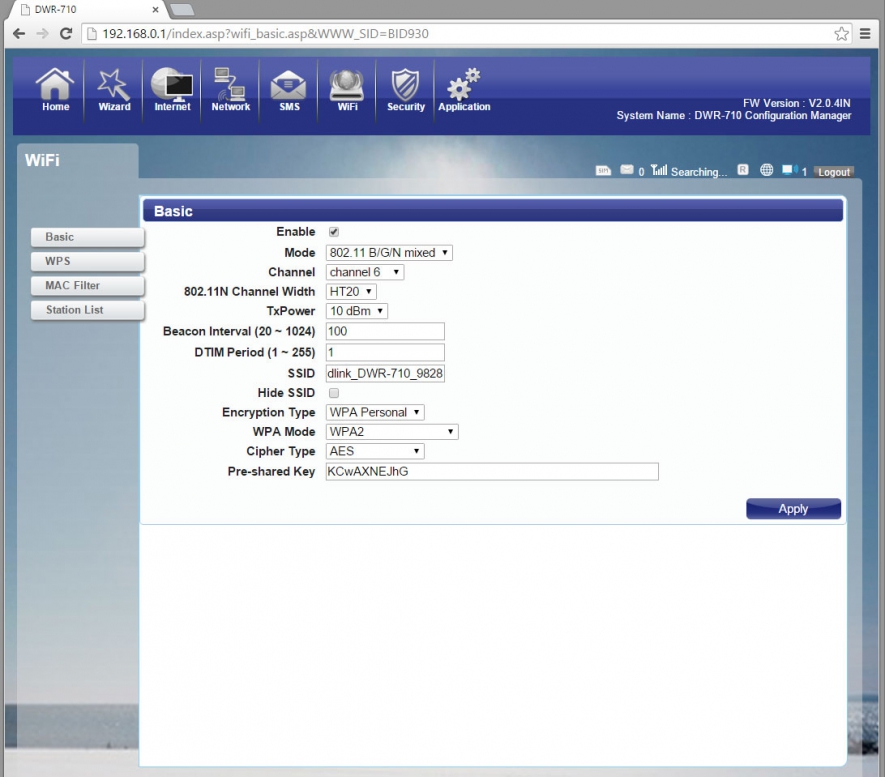
Task: Open the WPA Mode dropdown
Action: point(392,432)
